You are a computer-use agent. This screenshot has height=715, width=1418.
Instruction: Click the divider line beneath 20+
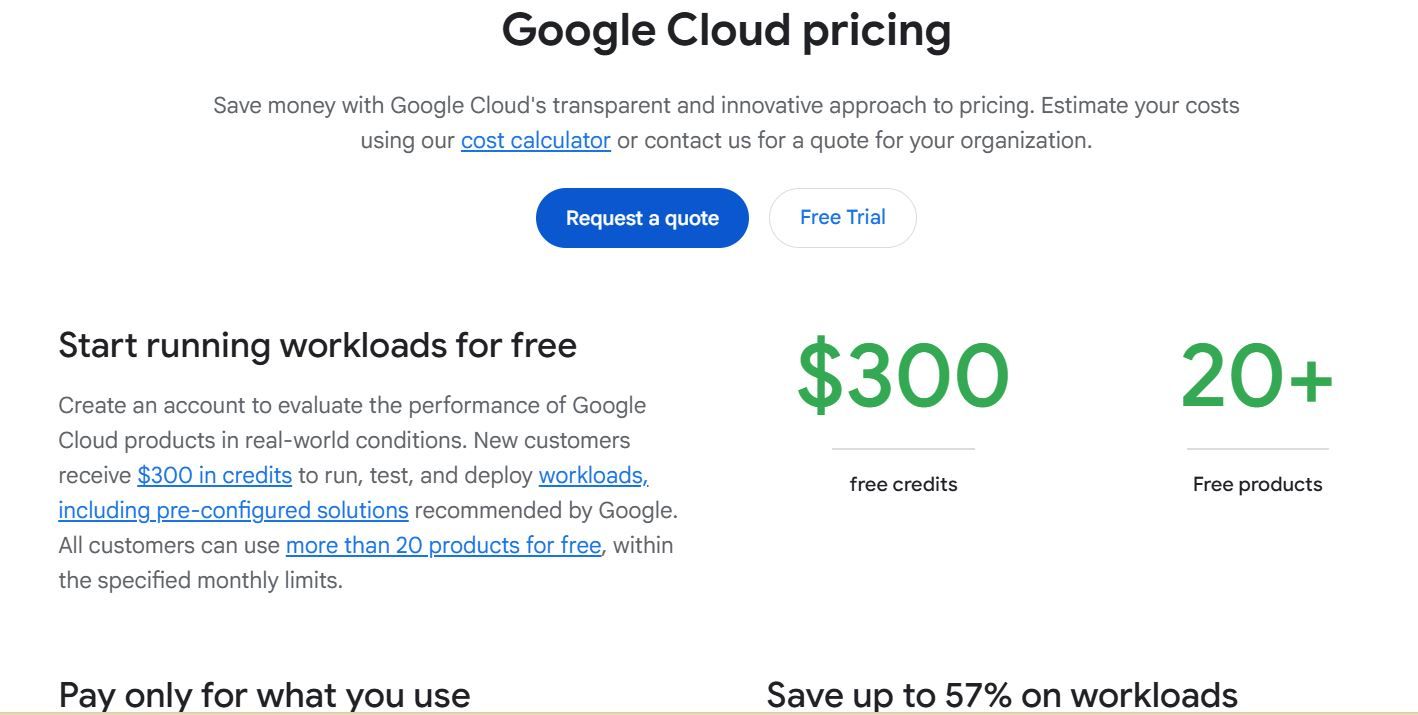pyautogui.click(x=1257, y=449)
